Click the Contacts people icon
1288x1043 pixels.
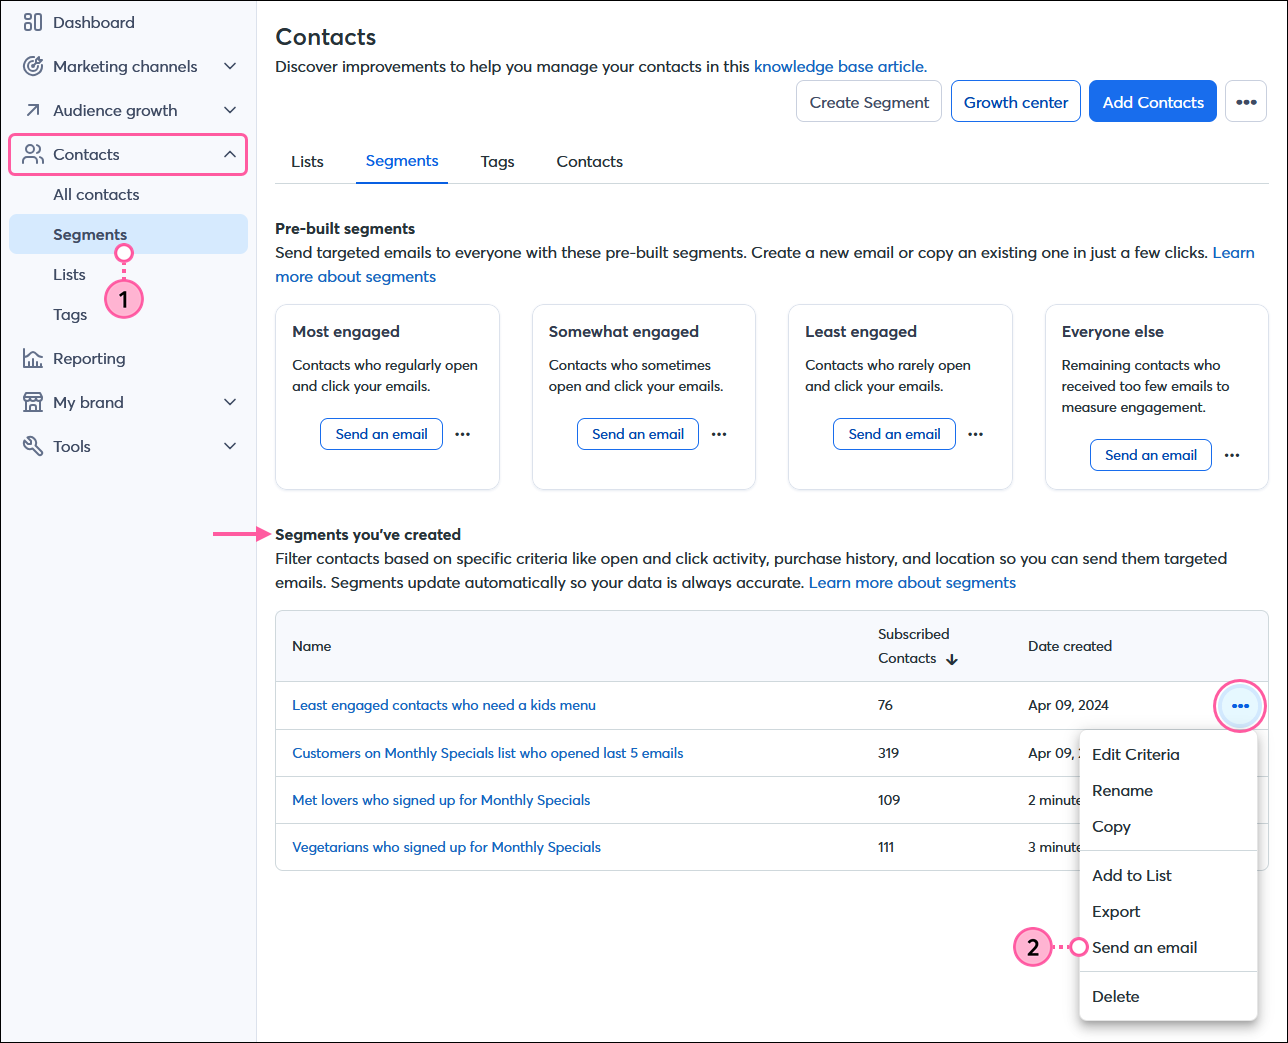(33, 154)
